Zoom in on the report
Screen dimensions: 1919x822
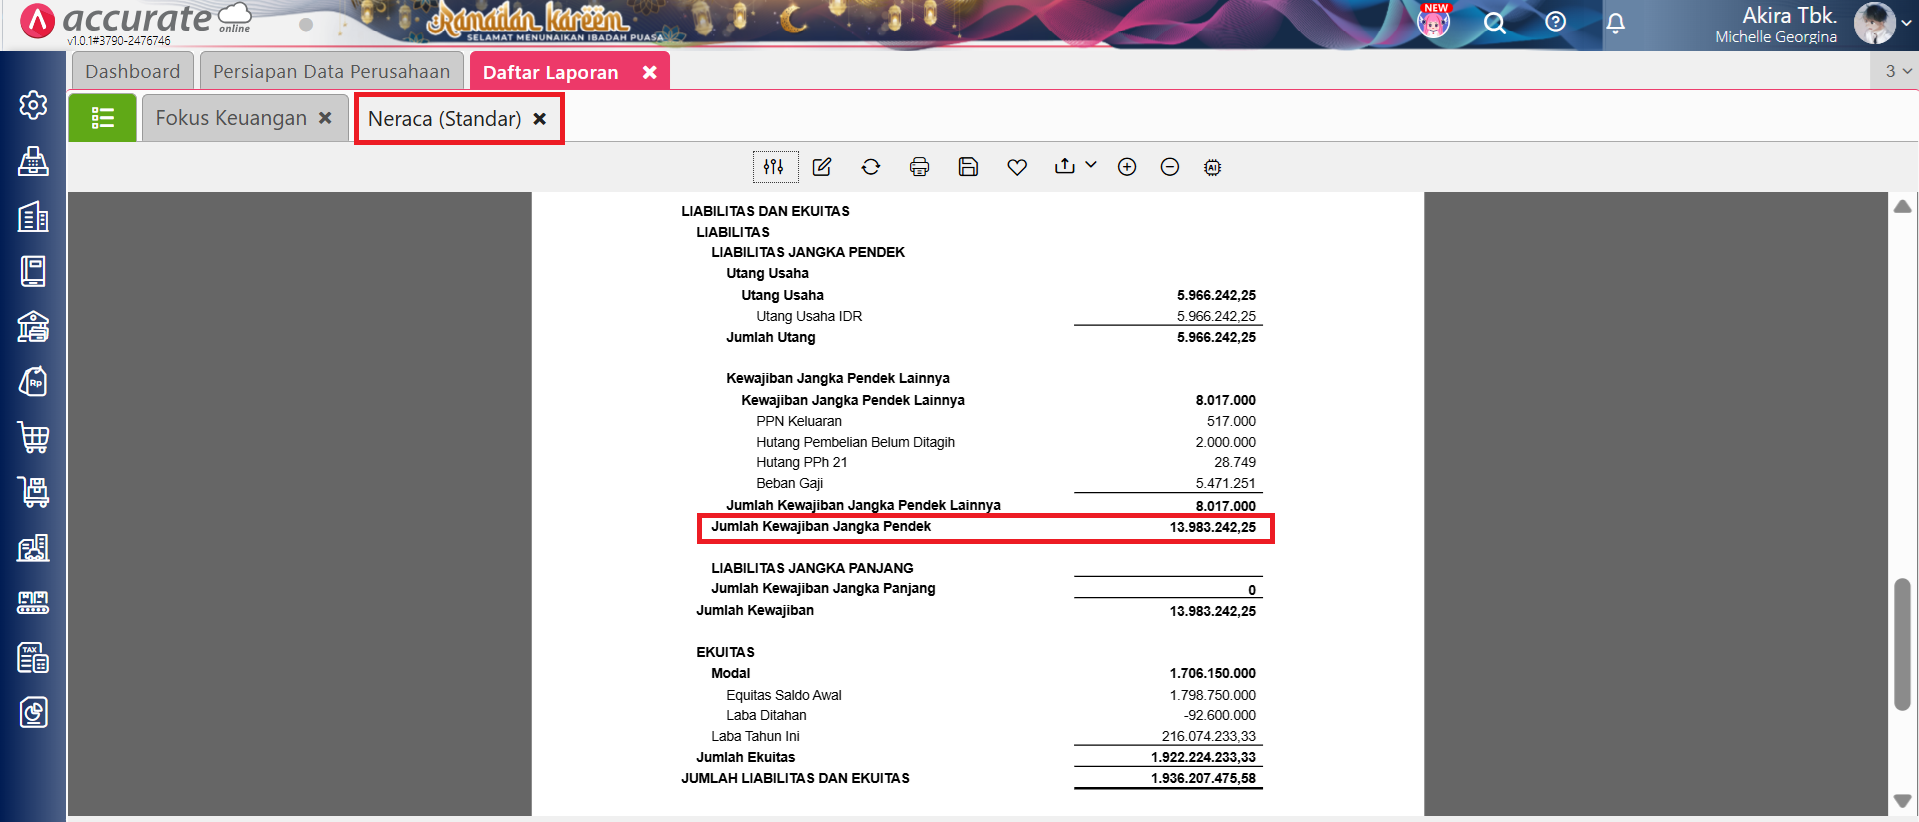coord(1127,167)
